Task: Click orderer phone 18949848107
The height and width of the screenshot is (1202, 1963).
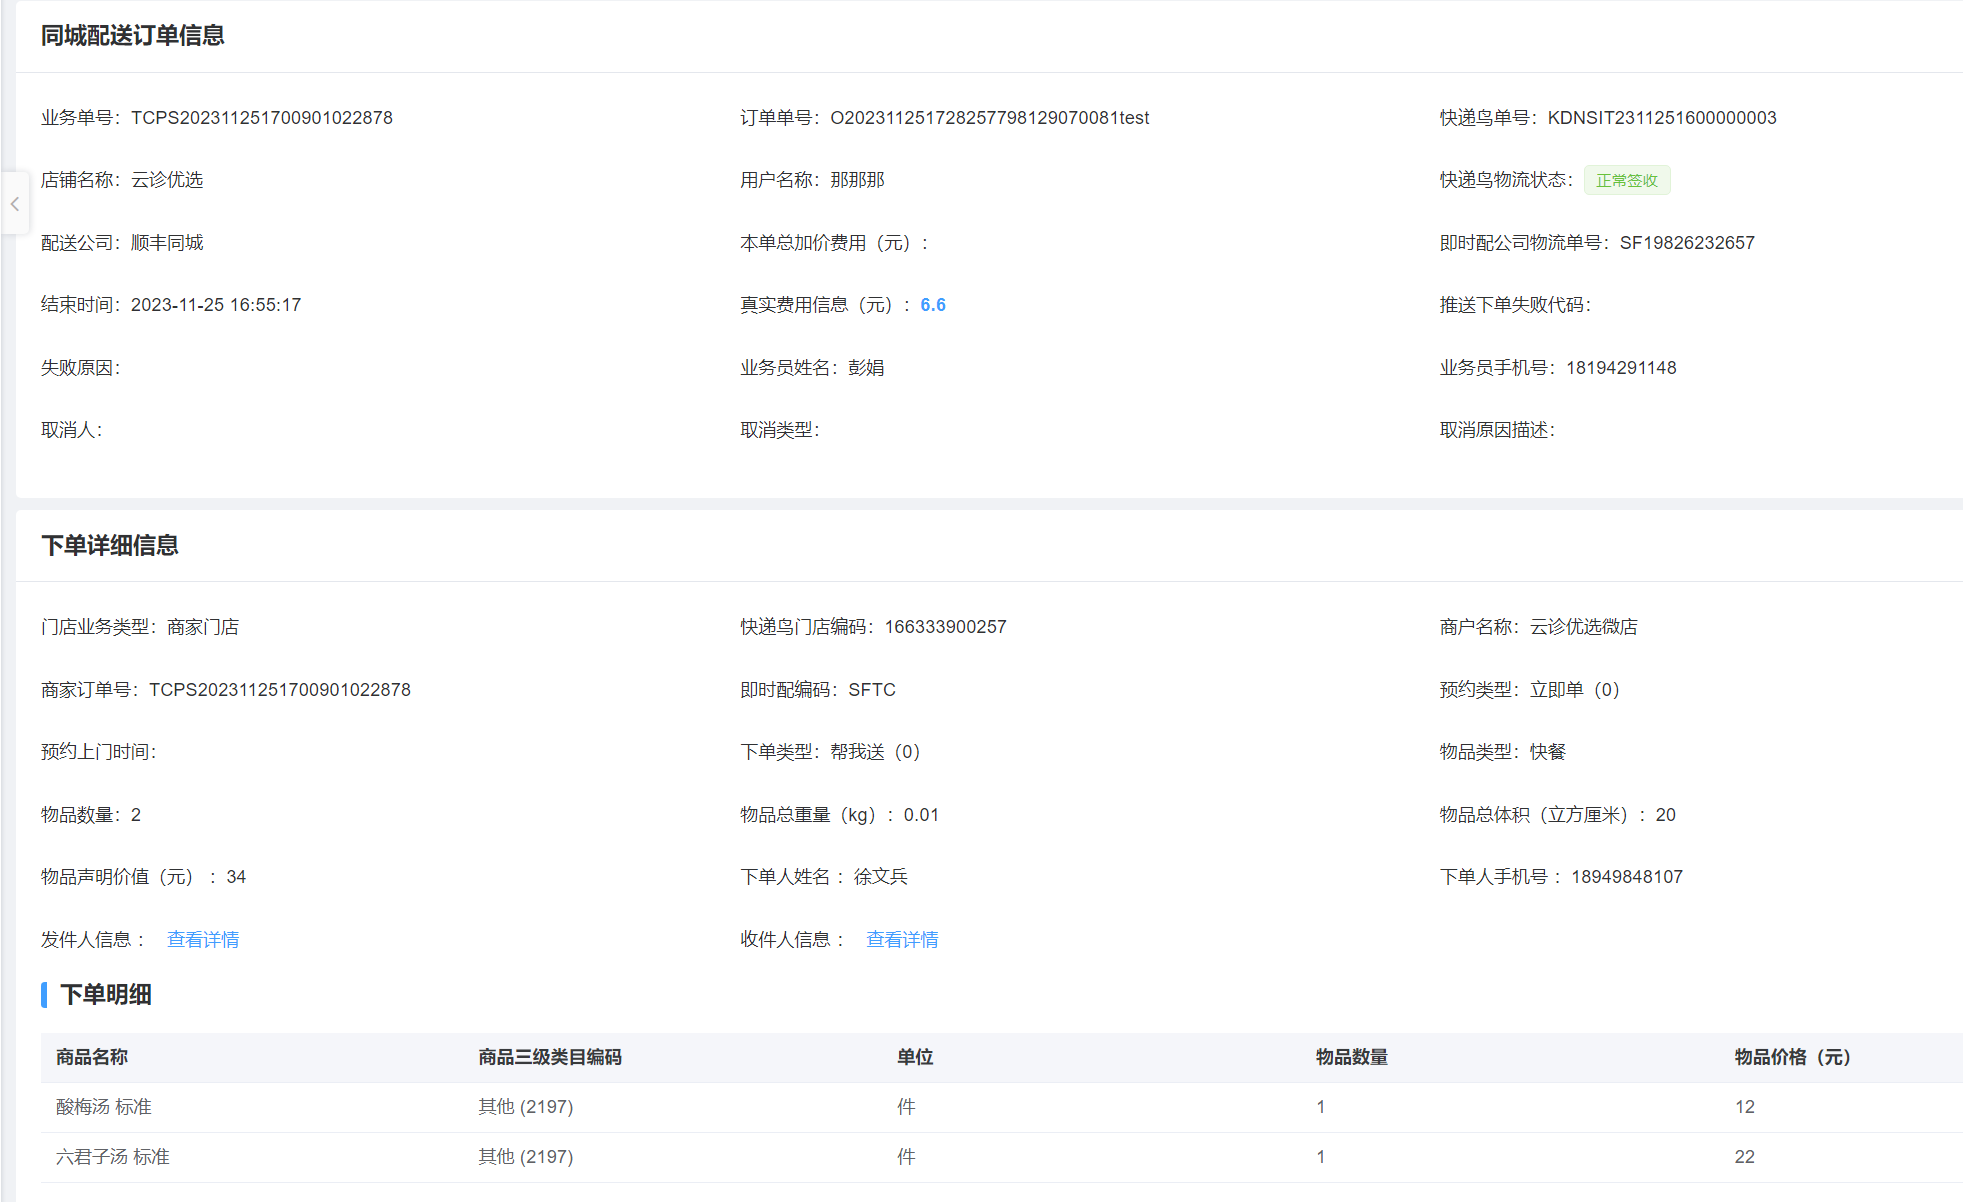Action: click(x=1627, y=877)
